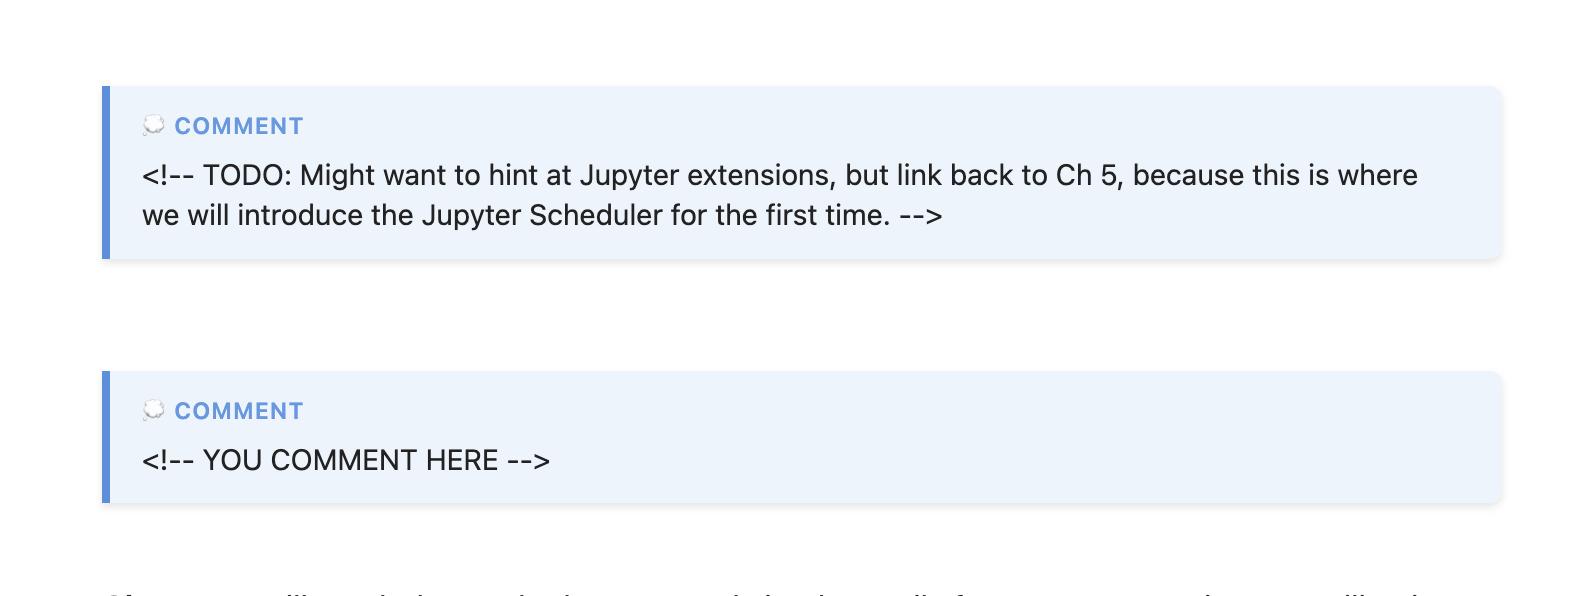Select the COMMENT label of the TODO box
Image resolution: width=1580 pixels, height=596 pixels.
239,126
